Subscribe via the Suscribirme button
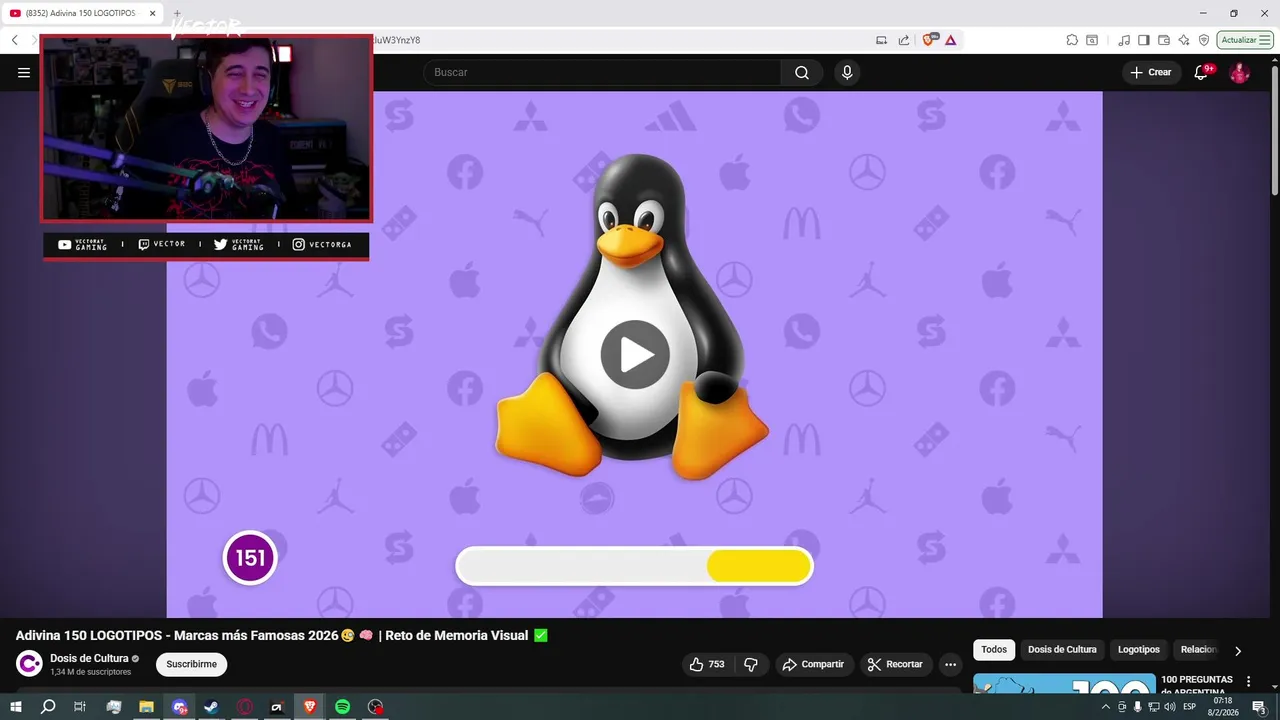1280x720 pixels. coord(191,664)
